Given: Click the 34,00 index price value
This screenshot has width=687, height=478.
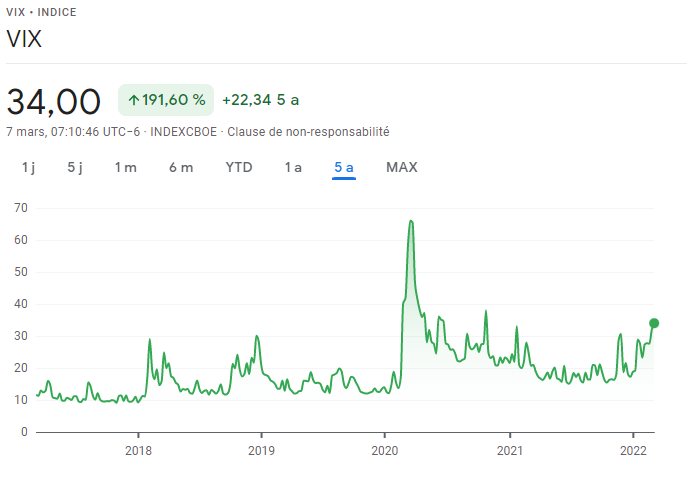Looking at the screenshot, I should click(54, 101).
